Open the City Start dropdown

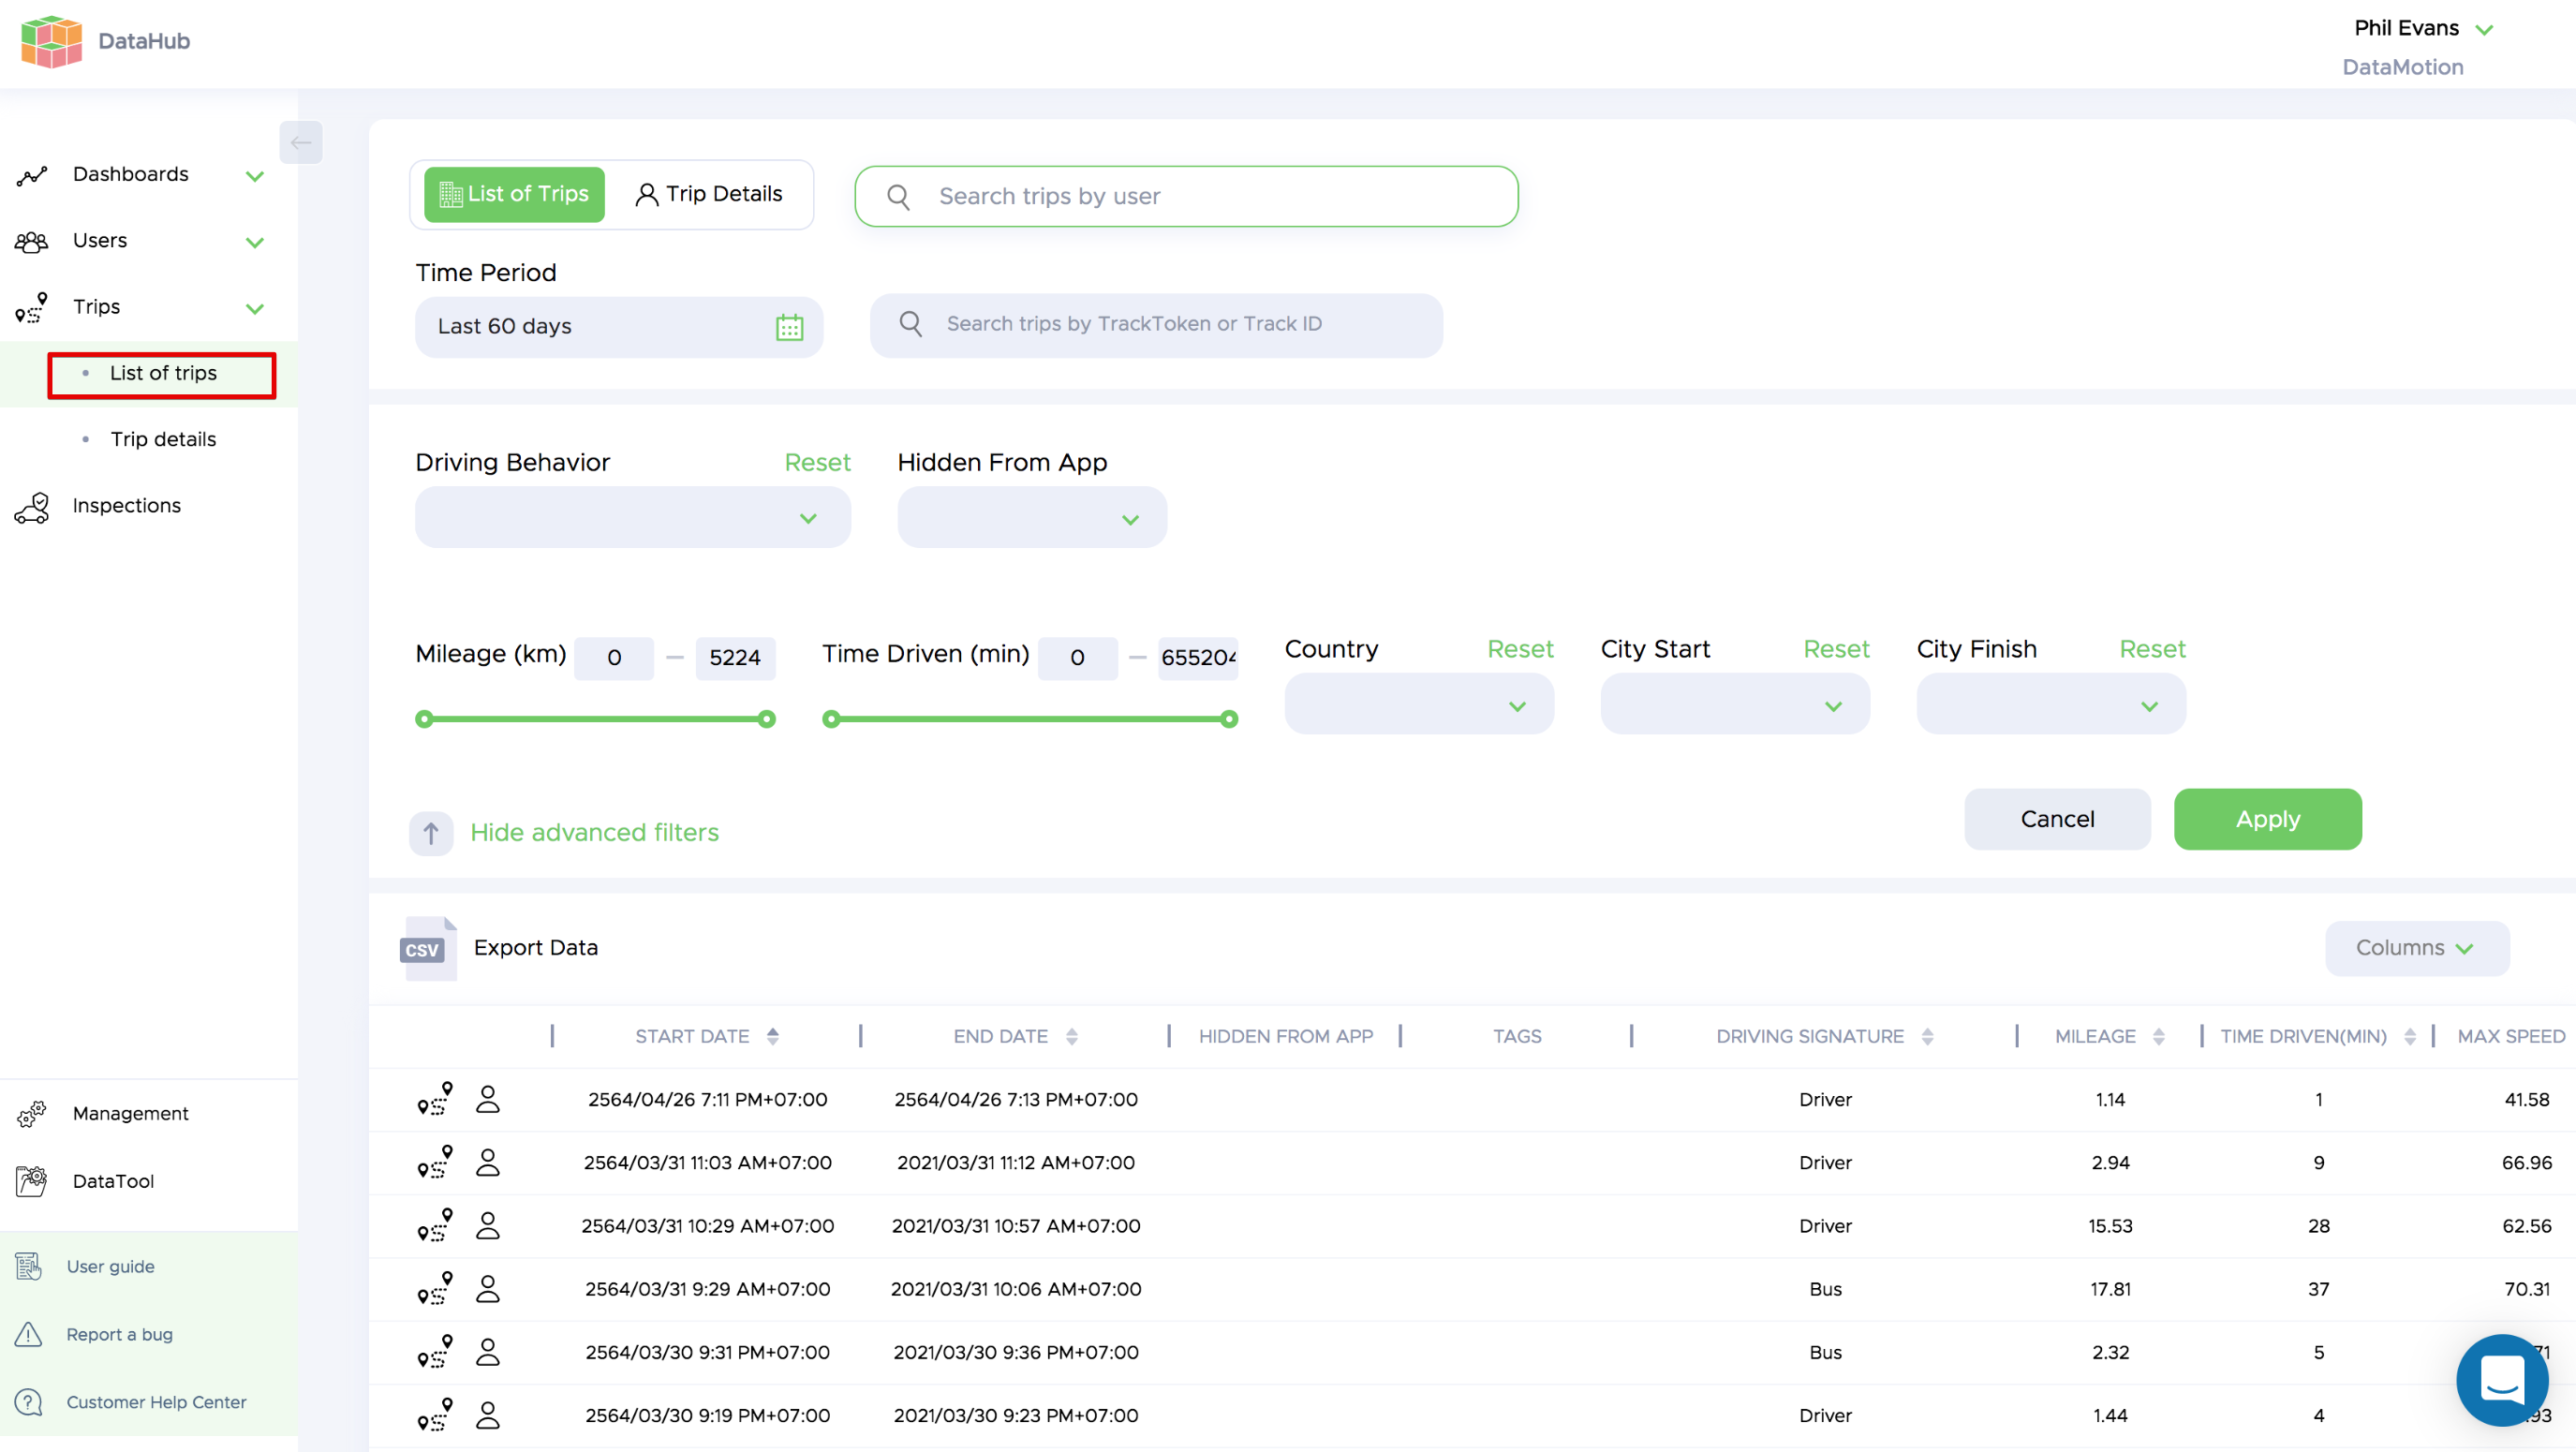click(1735, 704)
